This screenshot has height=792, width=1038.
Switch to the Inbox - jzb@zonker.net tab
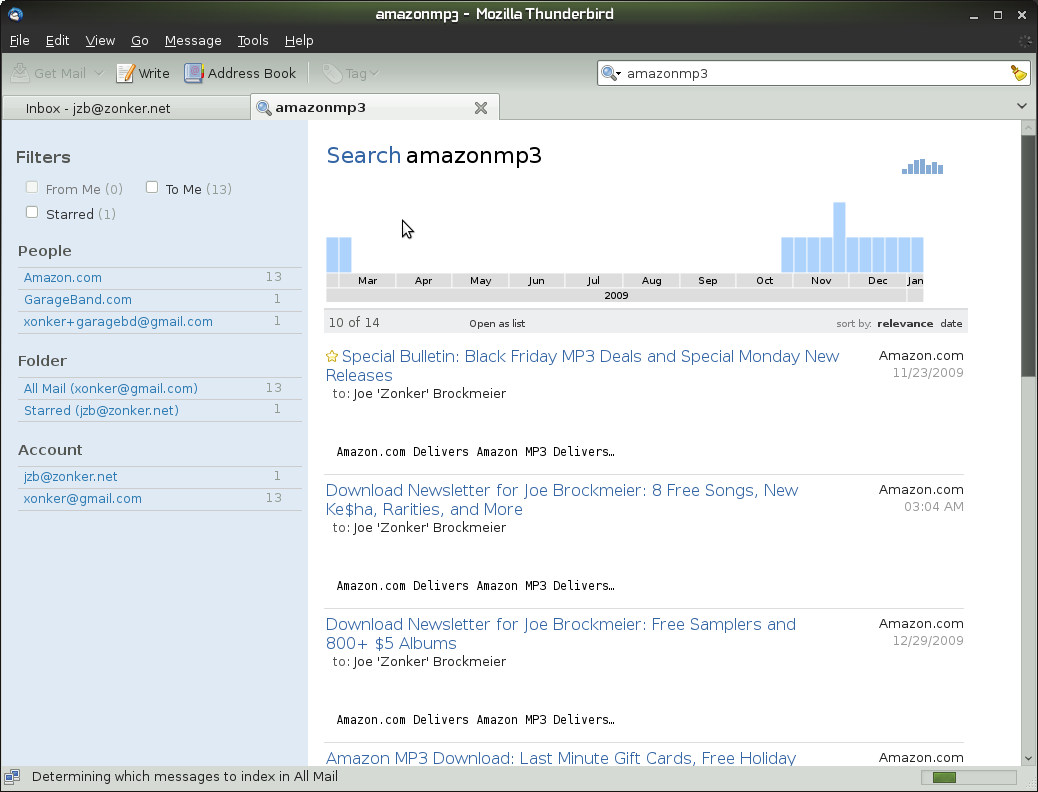click(x=98, y=108)
